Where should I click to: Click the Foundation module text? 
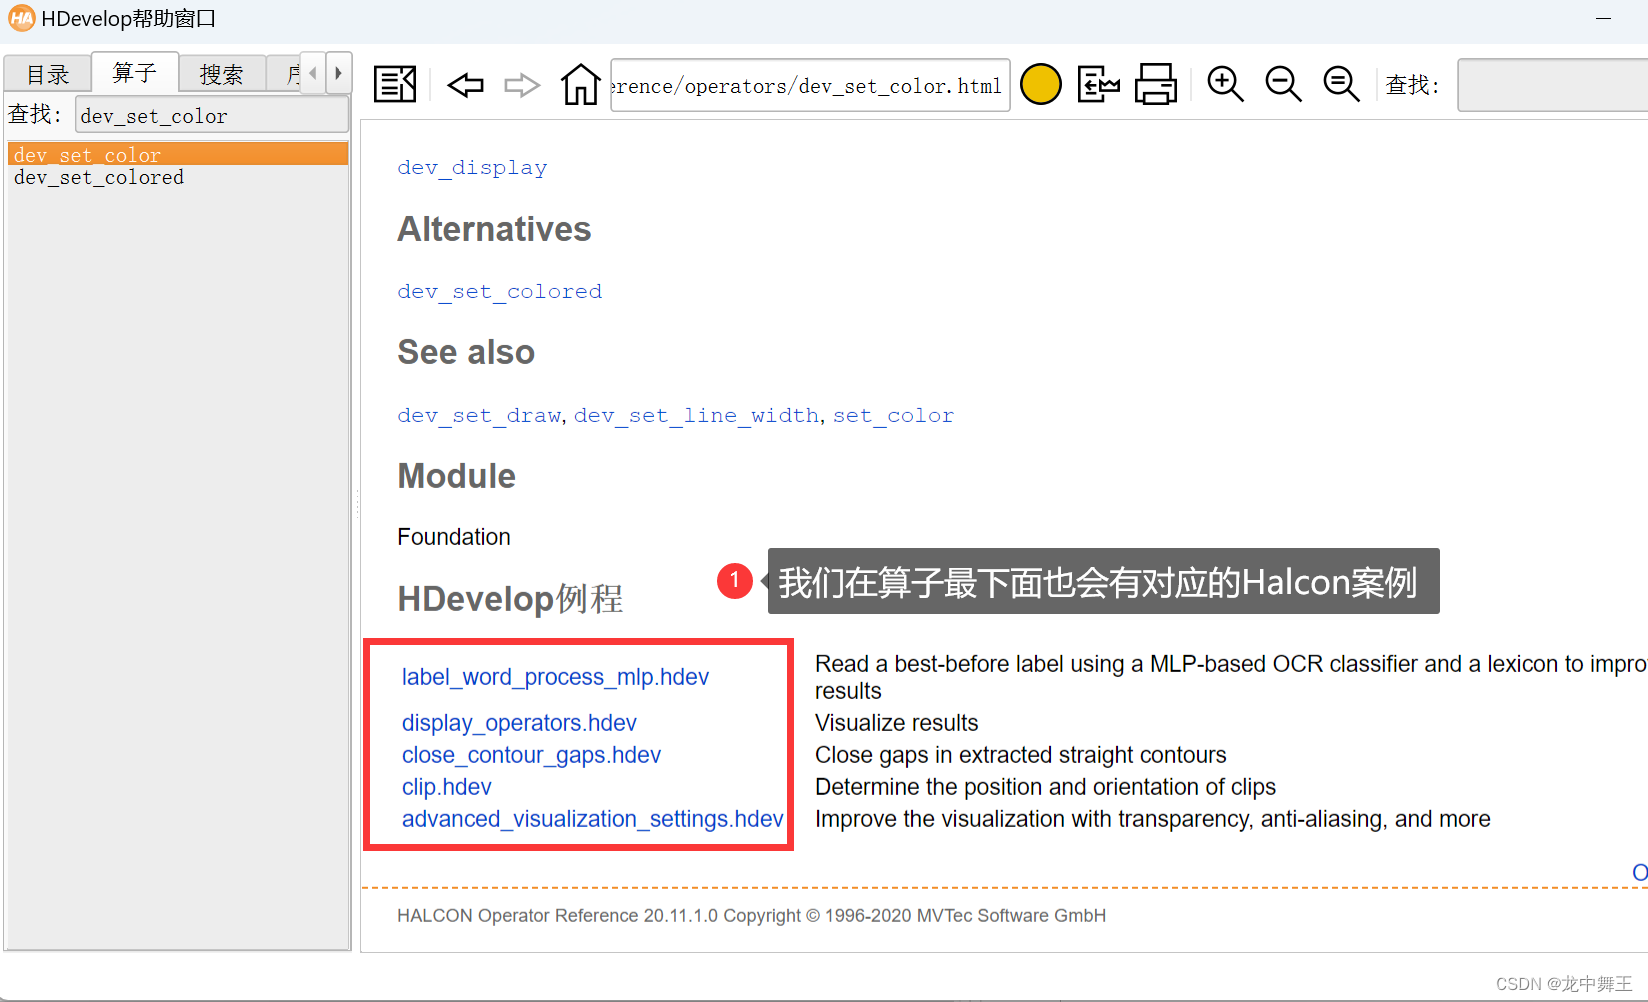[x=454, y=537]
